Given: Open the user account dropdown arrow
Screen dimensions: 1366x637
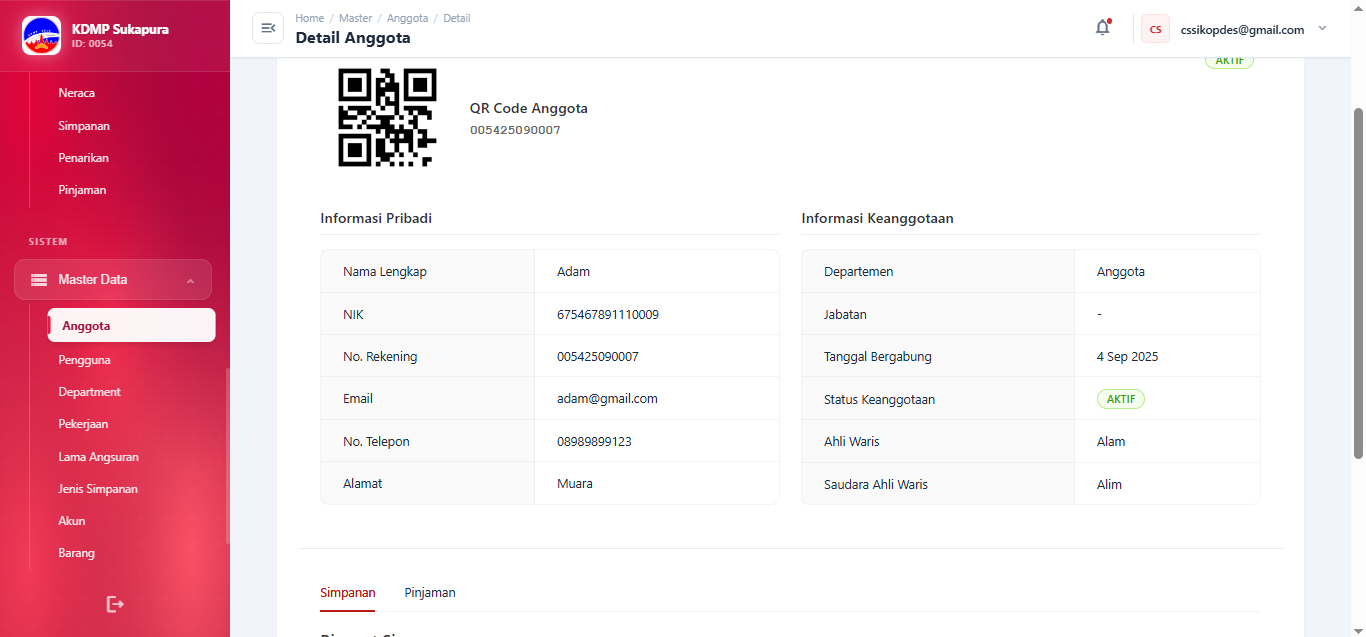Looking at the screenshot, I should tap(1322, 28).
